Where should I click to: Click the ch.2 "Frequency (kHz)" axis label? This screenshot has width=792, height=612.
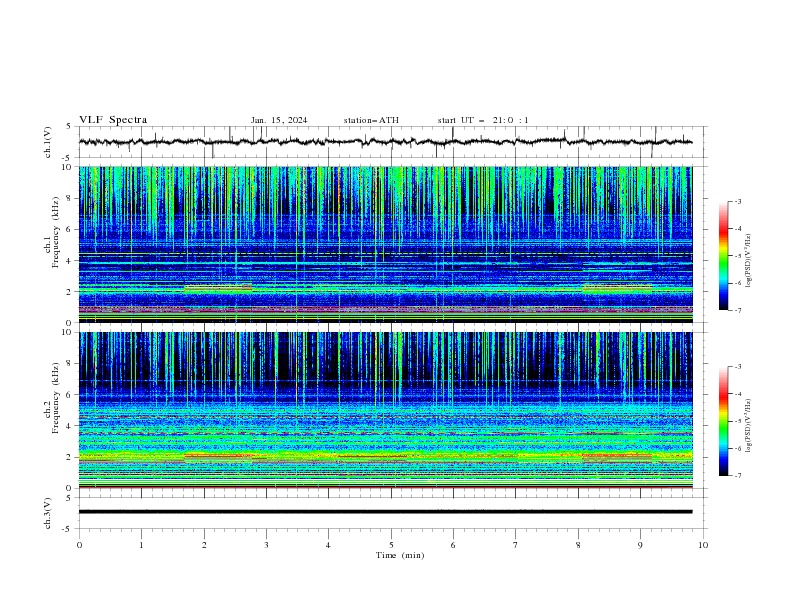pyautogui.click(x=56, y=397)
